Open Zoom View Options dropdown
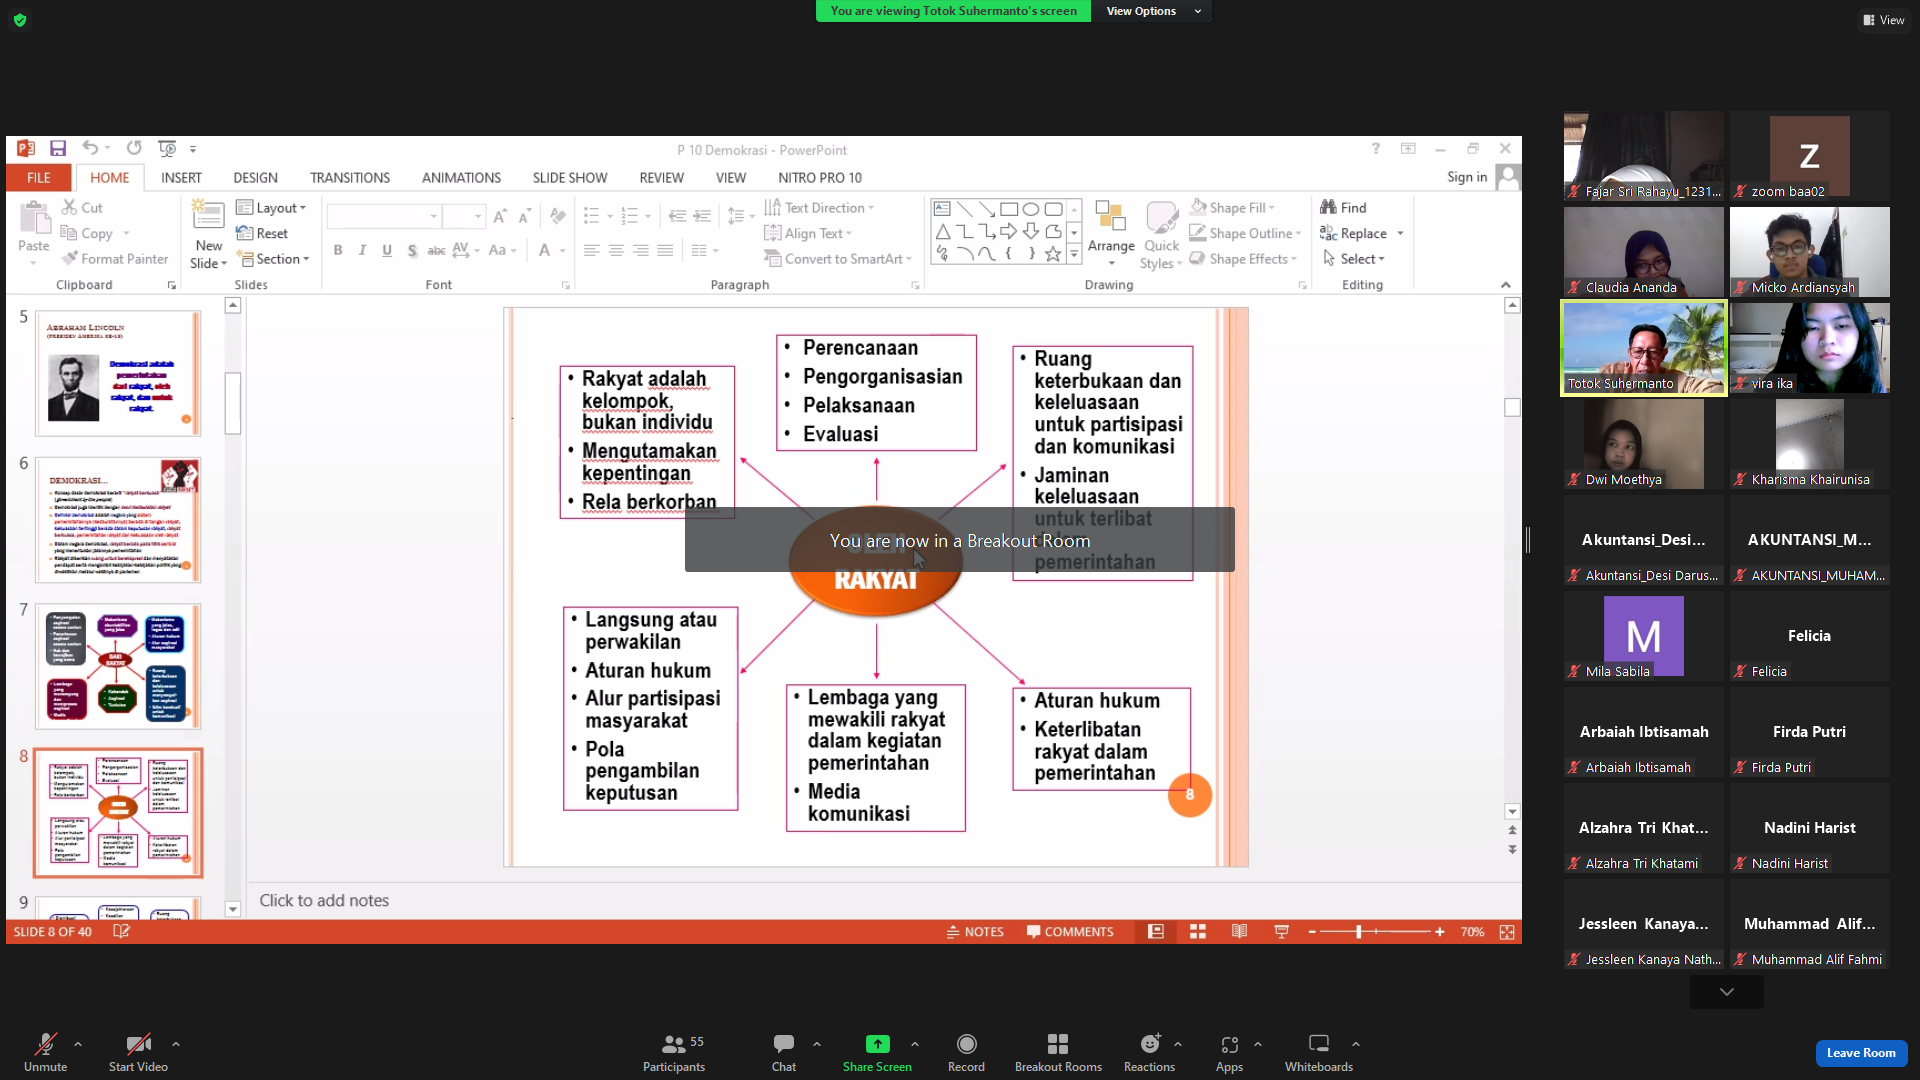This screenshot has height=1080, width=1920. pos(1153,11)
